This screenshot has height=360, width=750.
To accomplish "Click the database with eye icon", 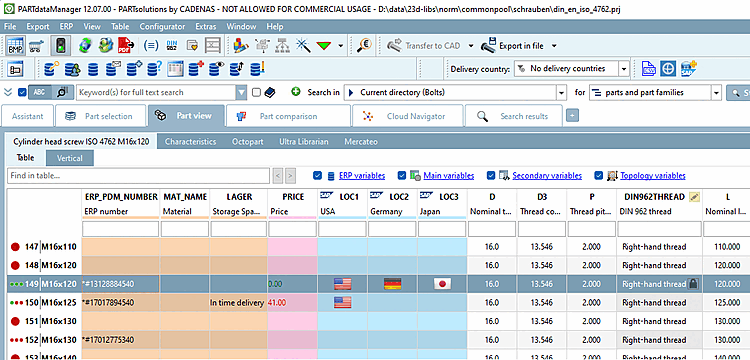I will coord(217,69).
